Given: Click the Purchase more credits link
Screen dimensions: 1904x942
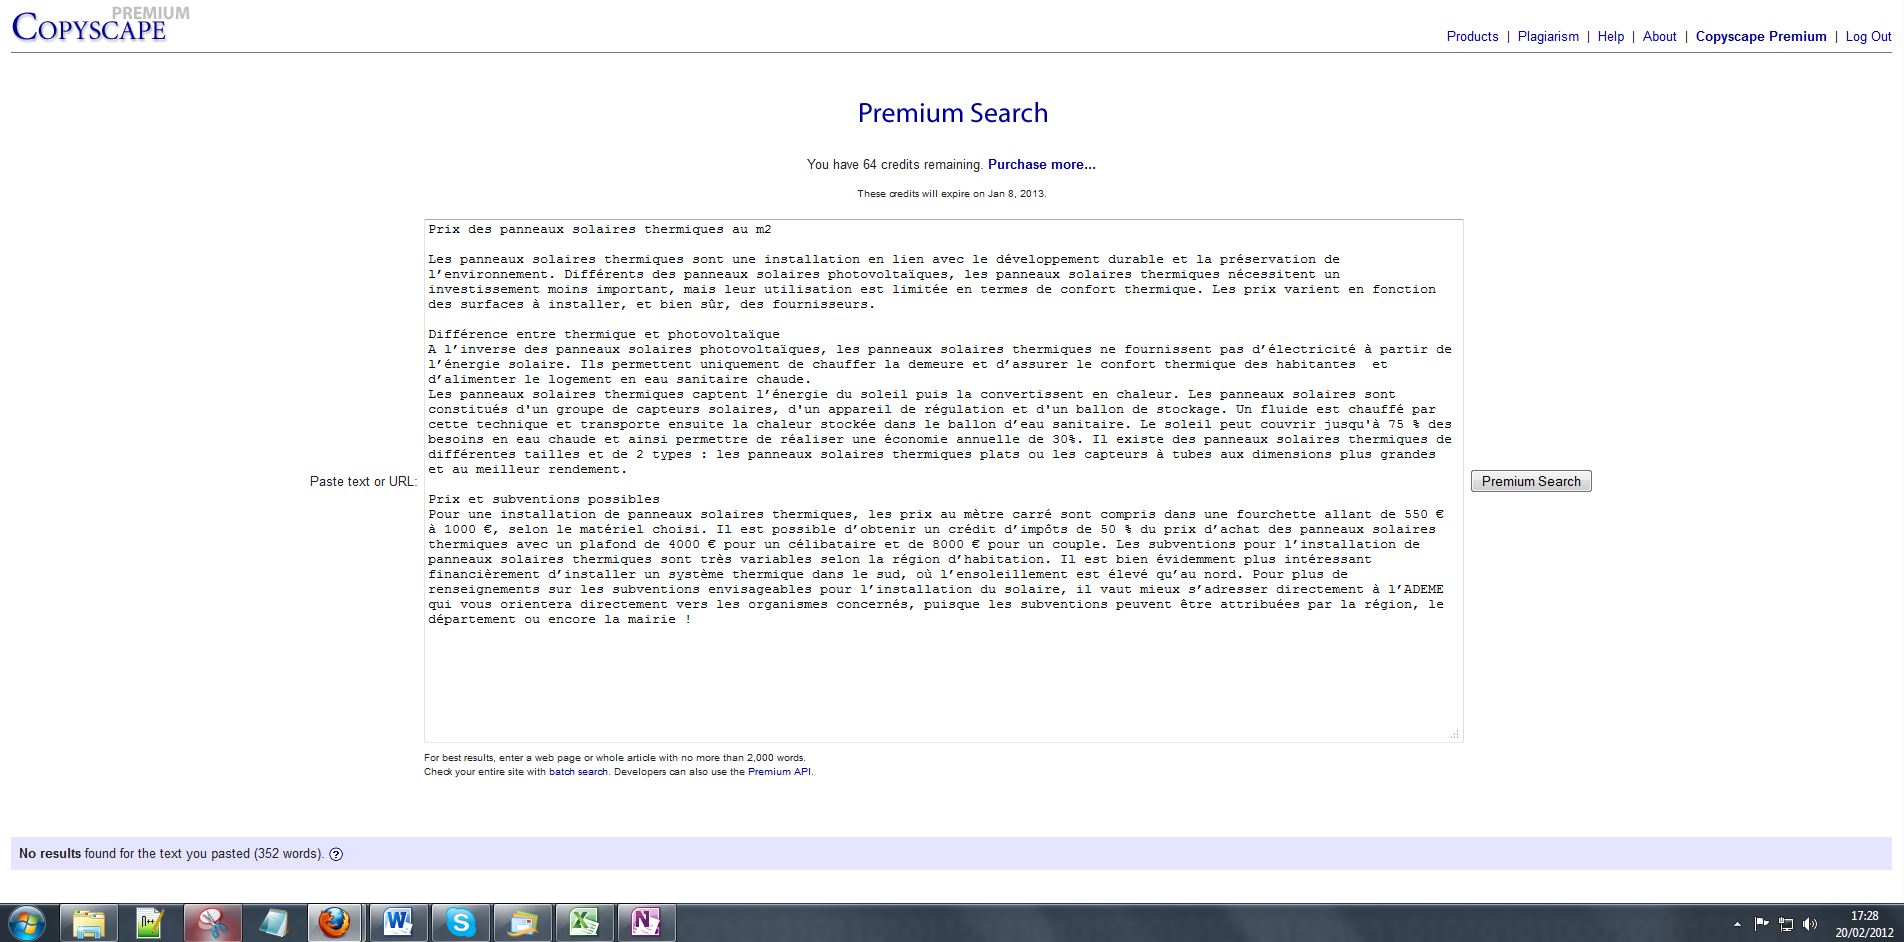Looking at the screenshot, I should [x=1041, y=164].
